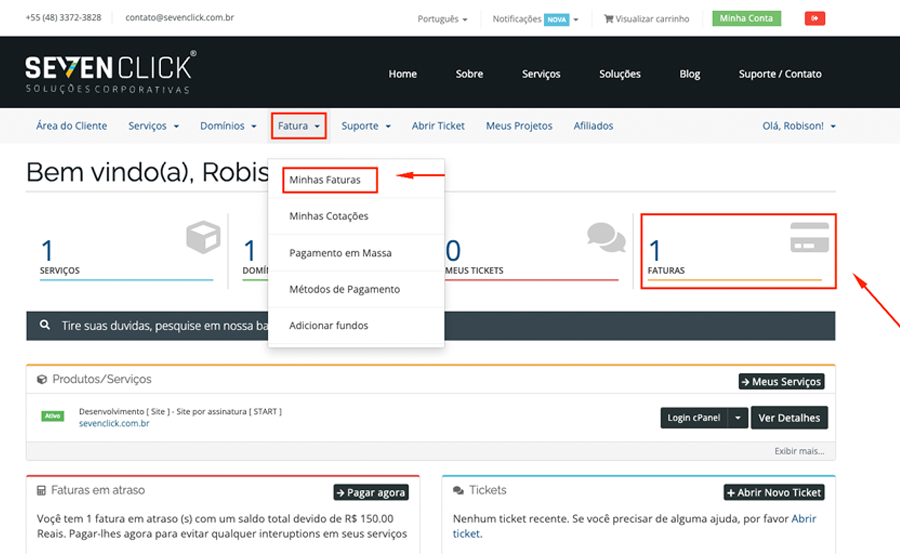Open the Notificações dropdown
Viewport: 900px width, 554px height.
[x=535, y=18]
